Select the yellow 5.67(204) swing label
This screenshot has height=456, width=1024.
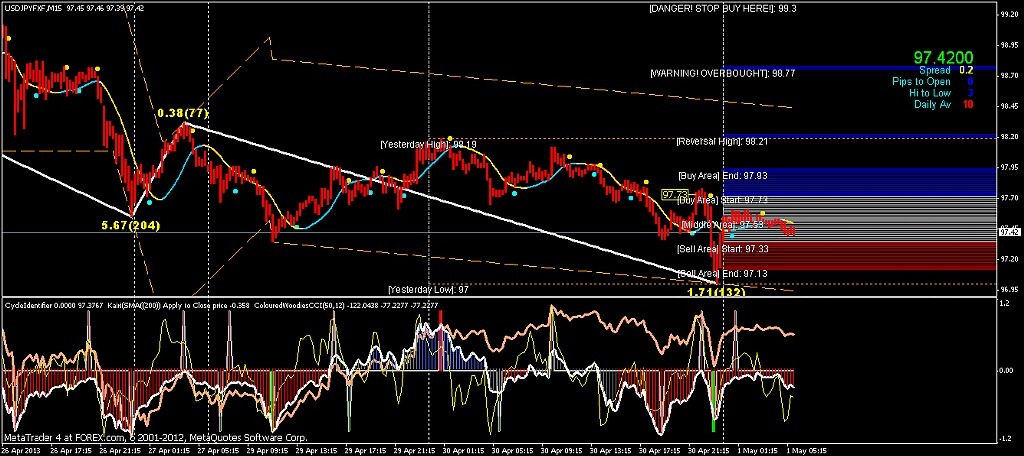click(131, 225)
